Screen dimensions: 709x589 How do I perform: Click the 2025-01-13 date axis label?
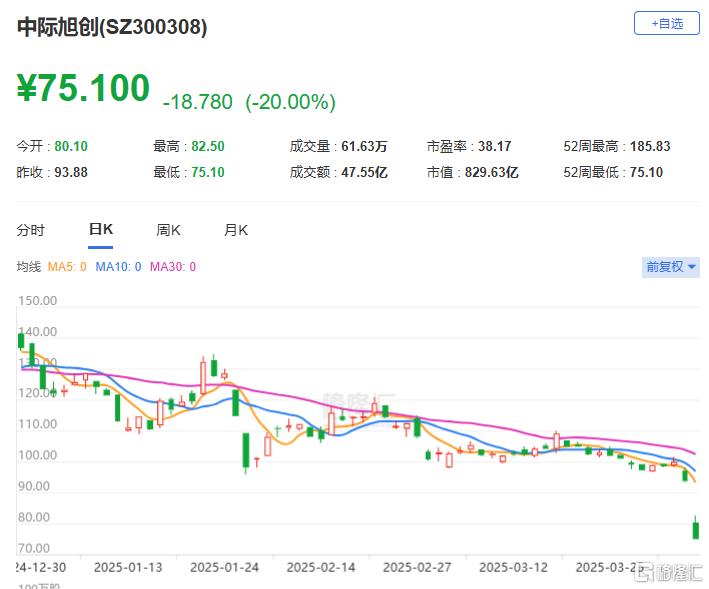pos(128,567)
